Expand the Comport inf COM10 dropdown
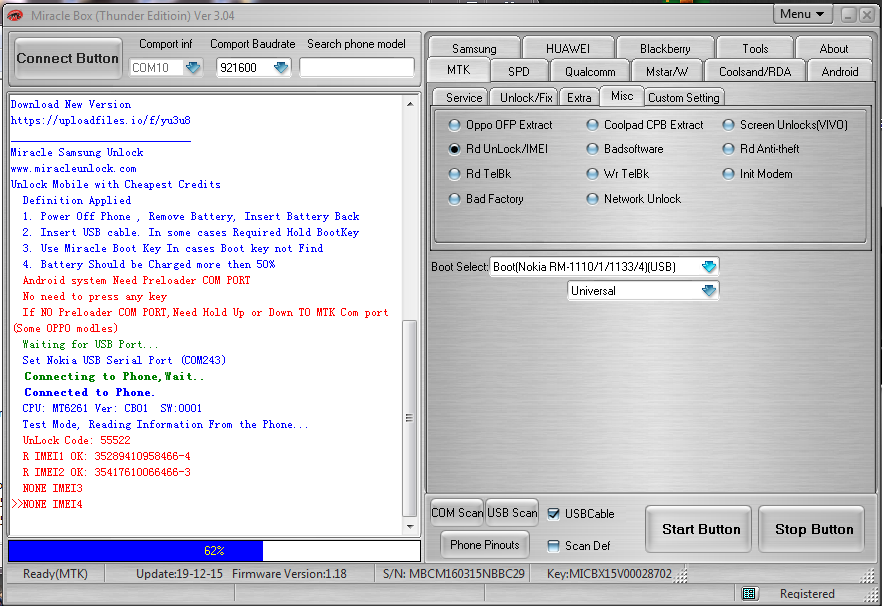Screen dimensions: 882x606 point(193,68)
